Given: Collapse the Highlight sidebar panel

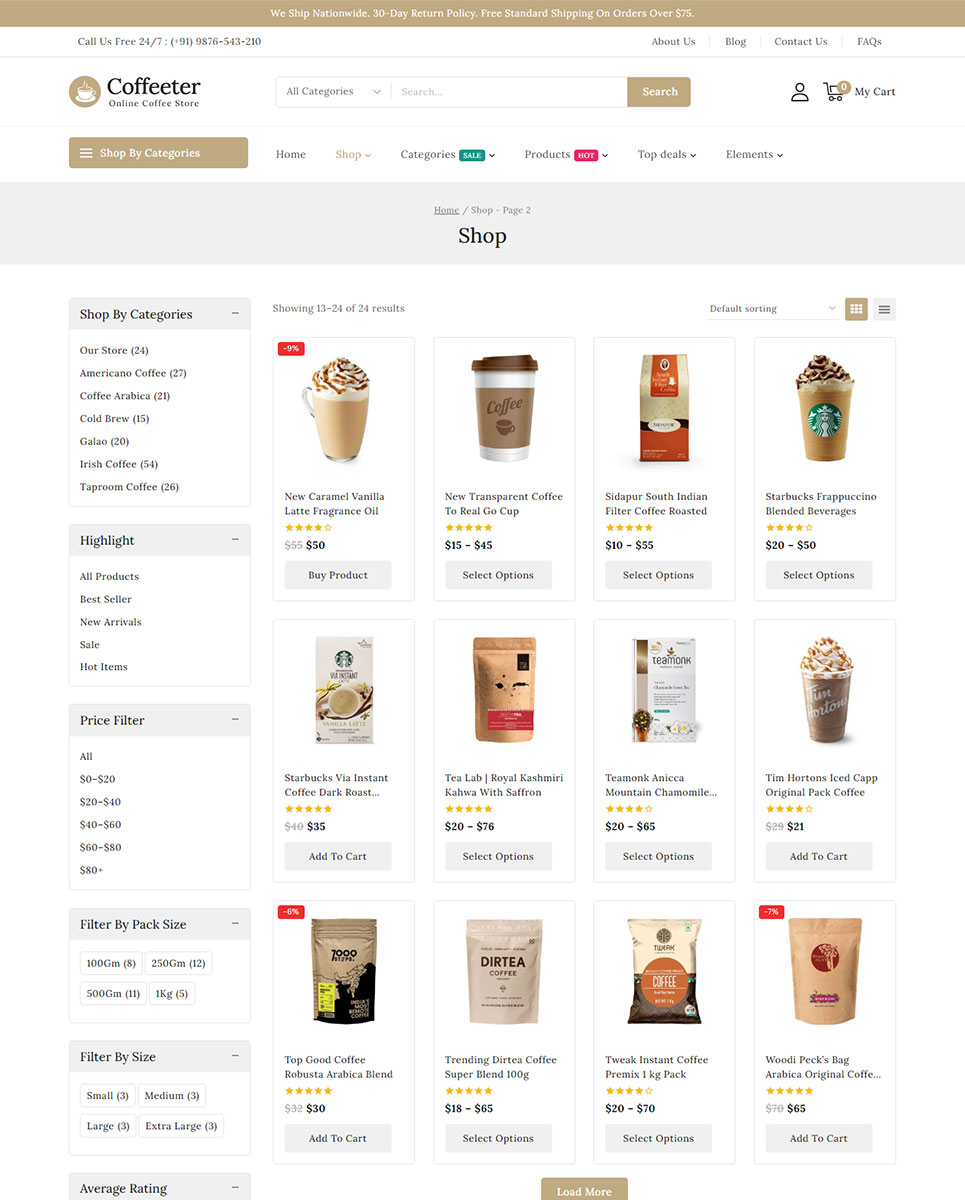Looking at the screenshot, I should [x=235, y=540].
